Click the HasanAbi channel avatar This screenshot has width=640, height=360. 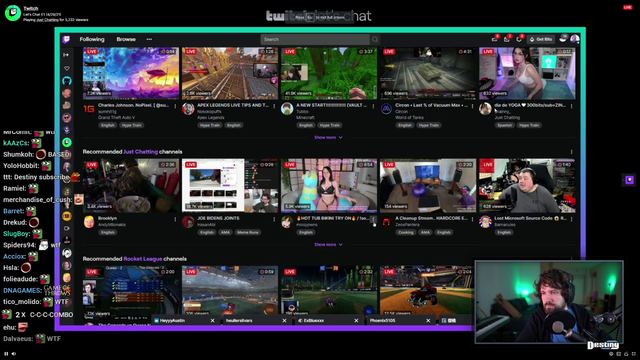click(x=188, y=222)
